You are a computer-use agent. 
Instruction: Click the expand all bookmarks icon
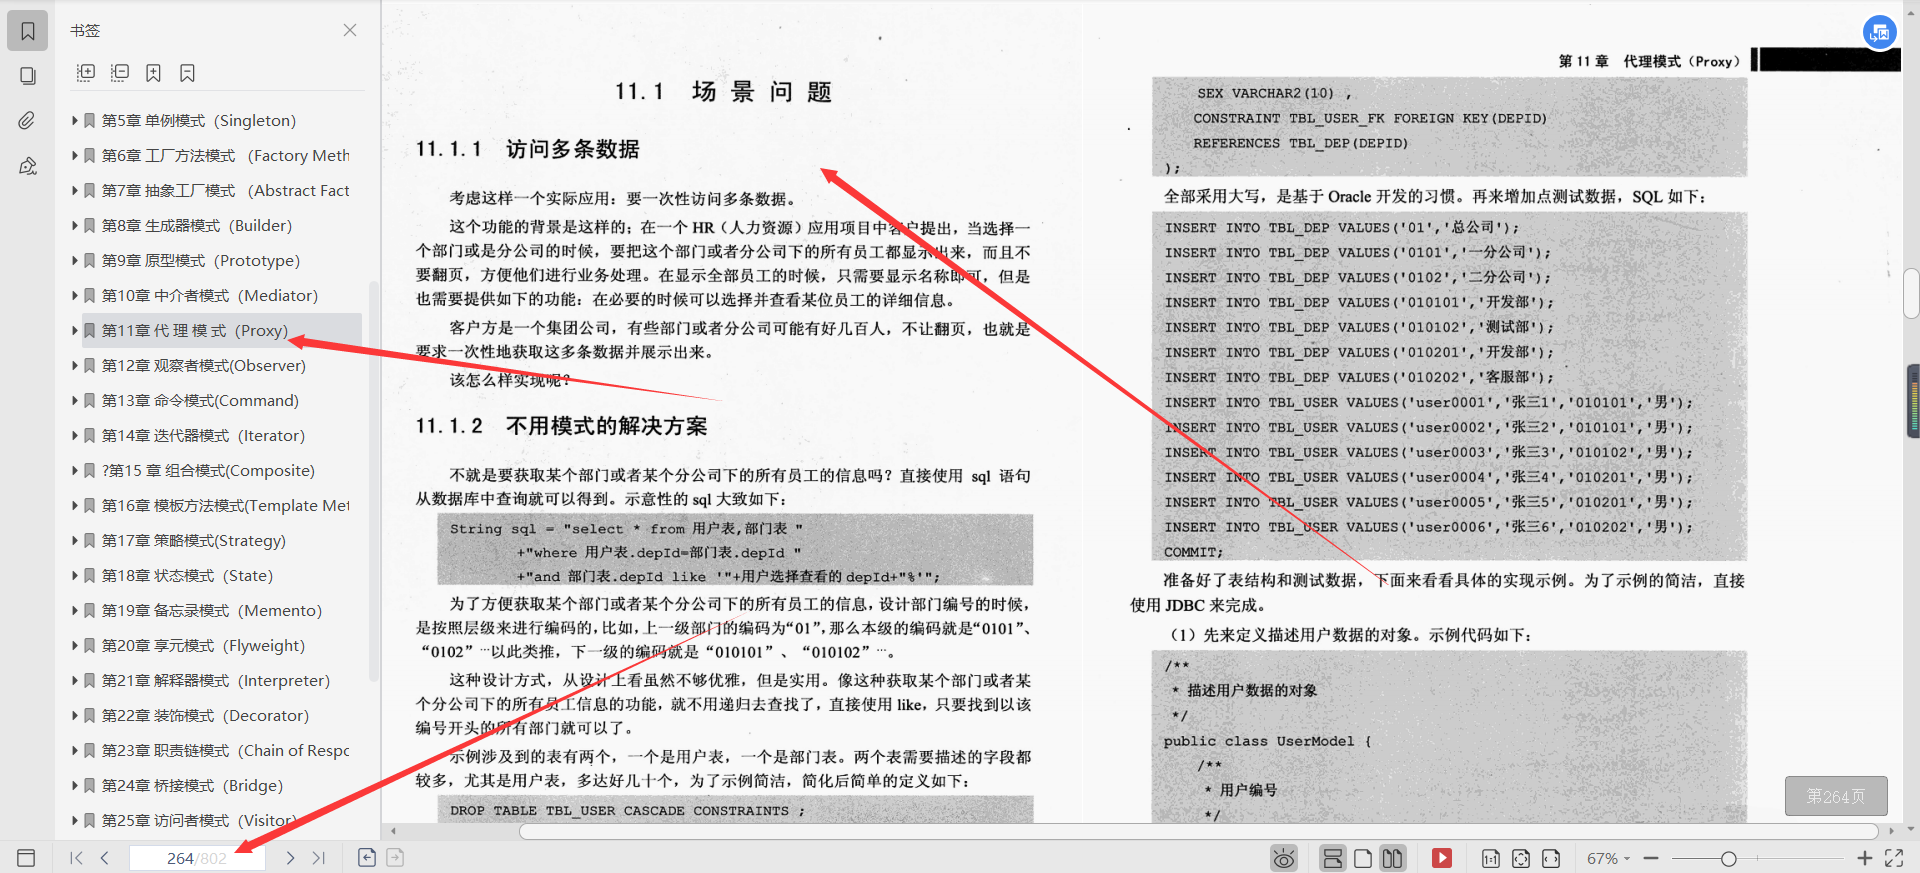[86, 73]
